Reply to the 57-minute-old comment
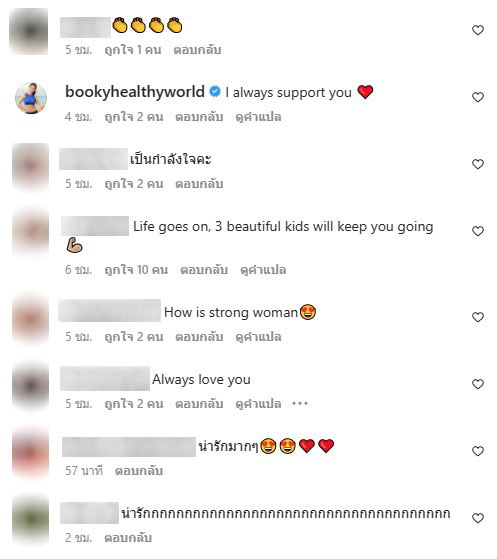The width and height of the screenshot is (497, 559). coord(139,471)
